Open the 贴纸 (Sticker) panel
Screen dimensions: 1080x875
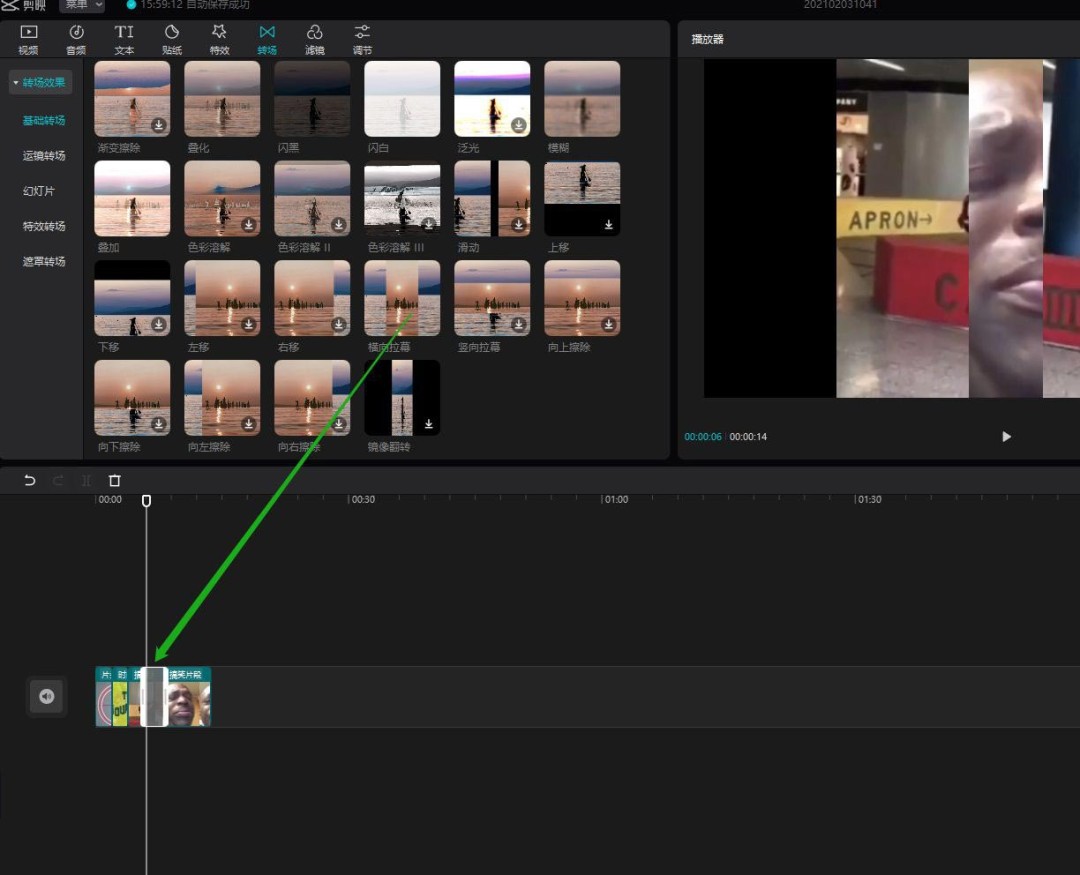[172, 39]
